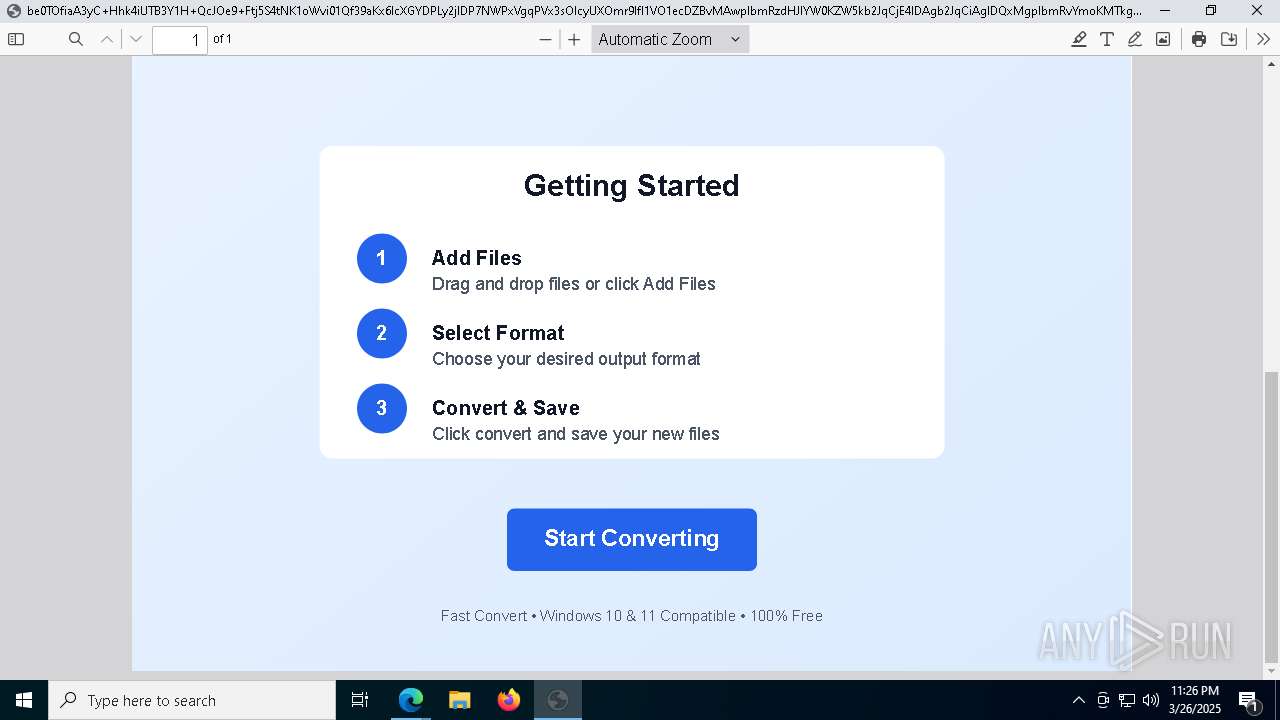Screen dimensions: 1280x720
Task: Click the page number input field
Action: click(x=180, y=40)
